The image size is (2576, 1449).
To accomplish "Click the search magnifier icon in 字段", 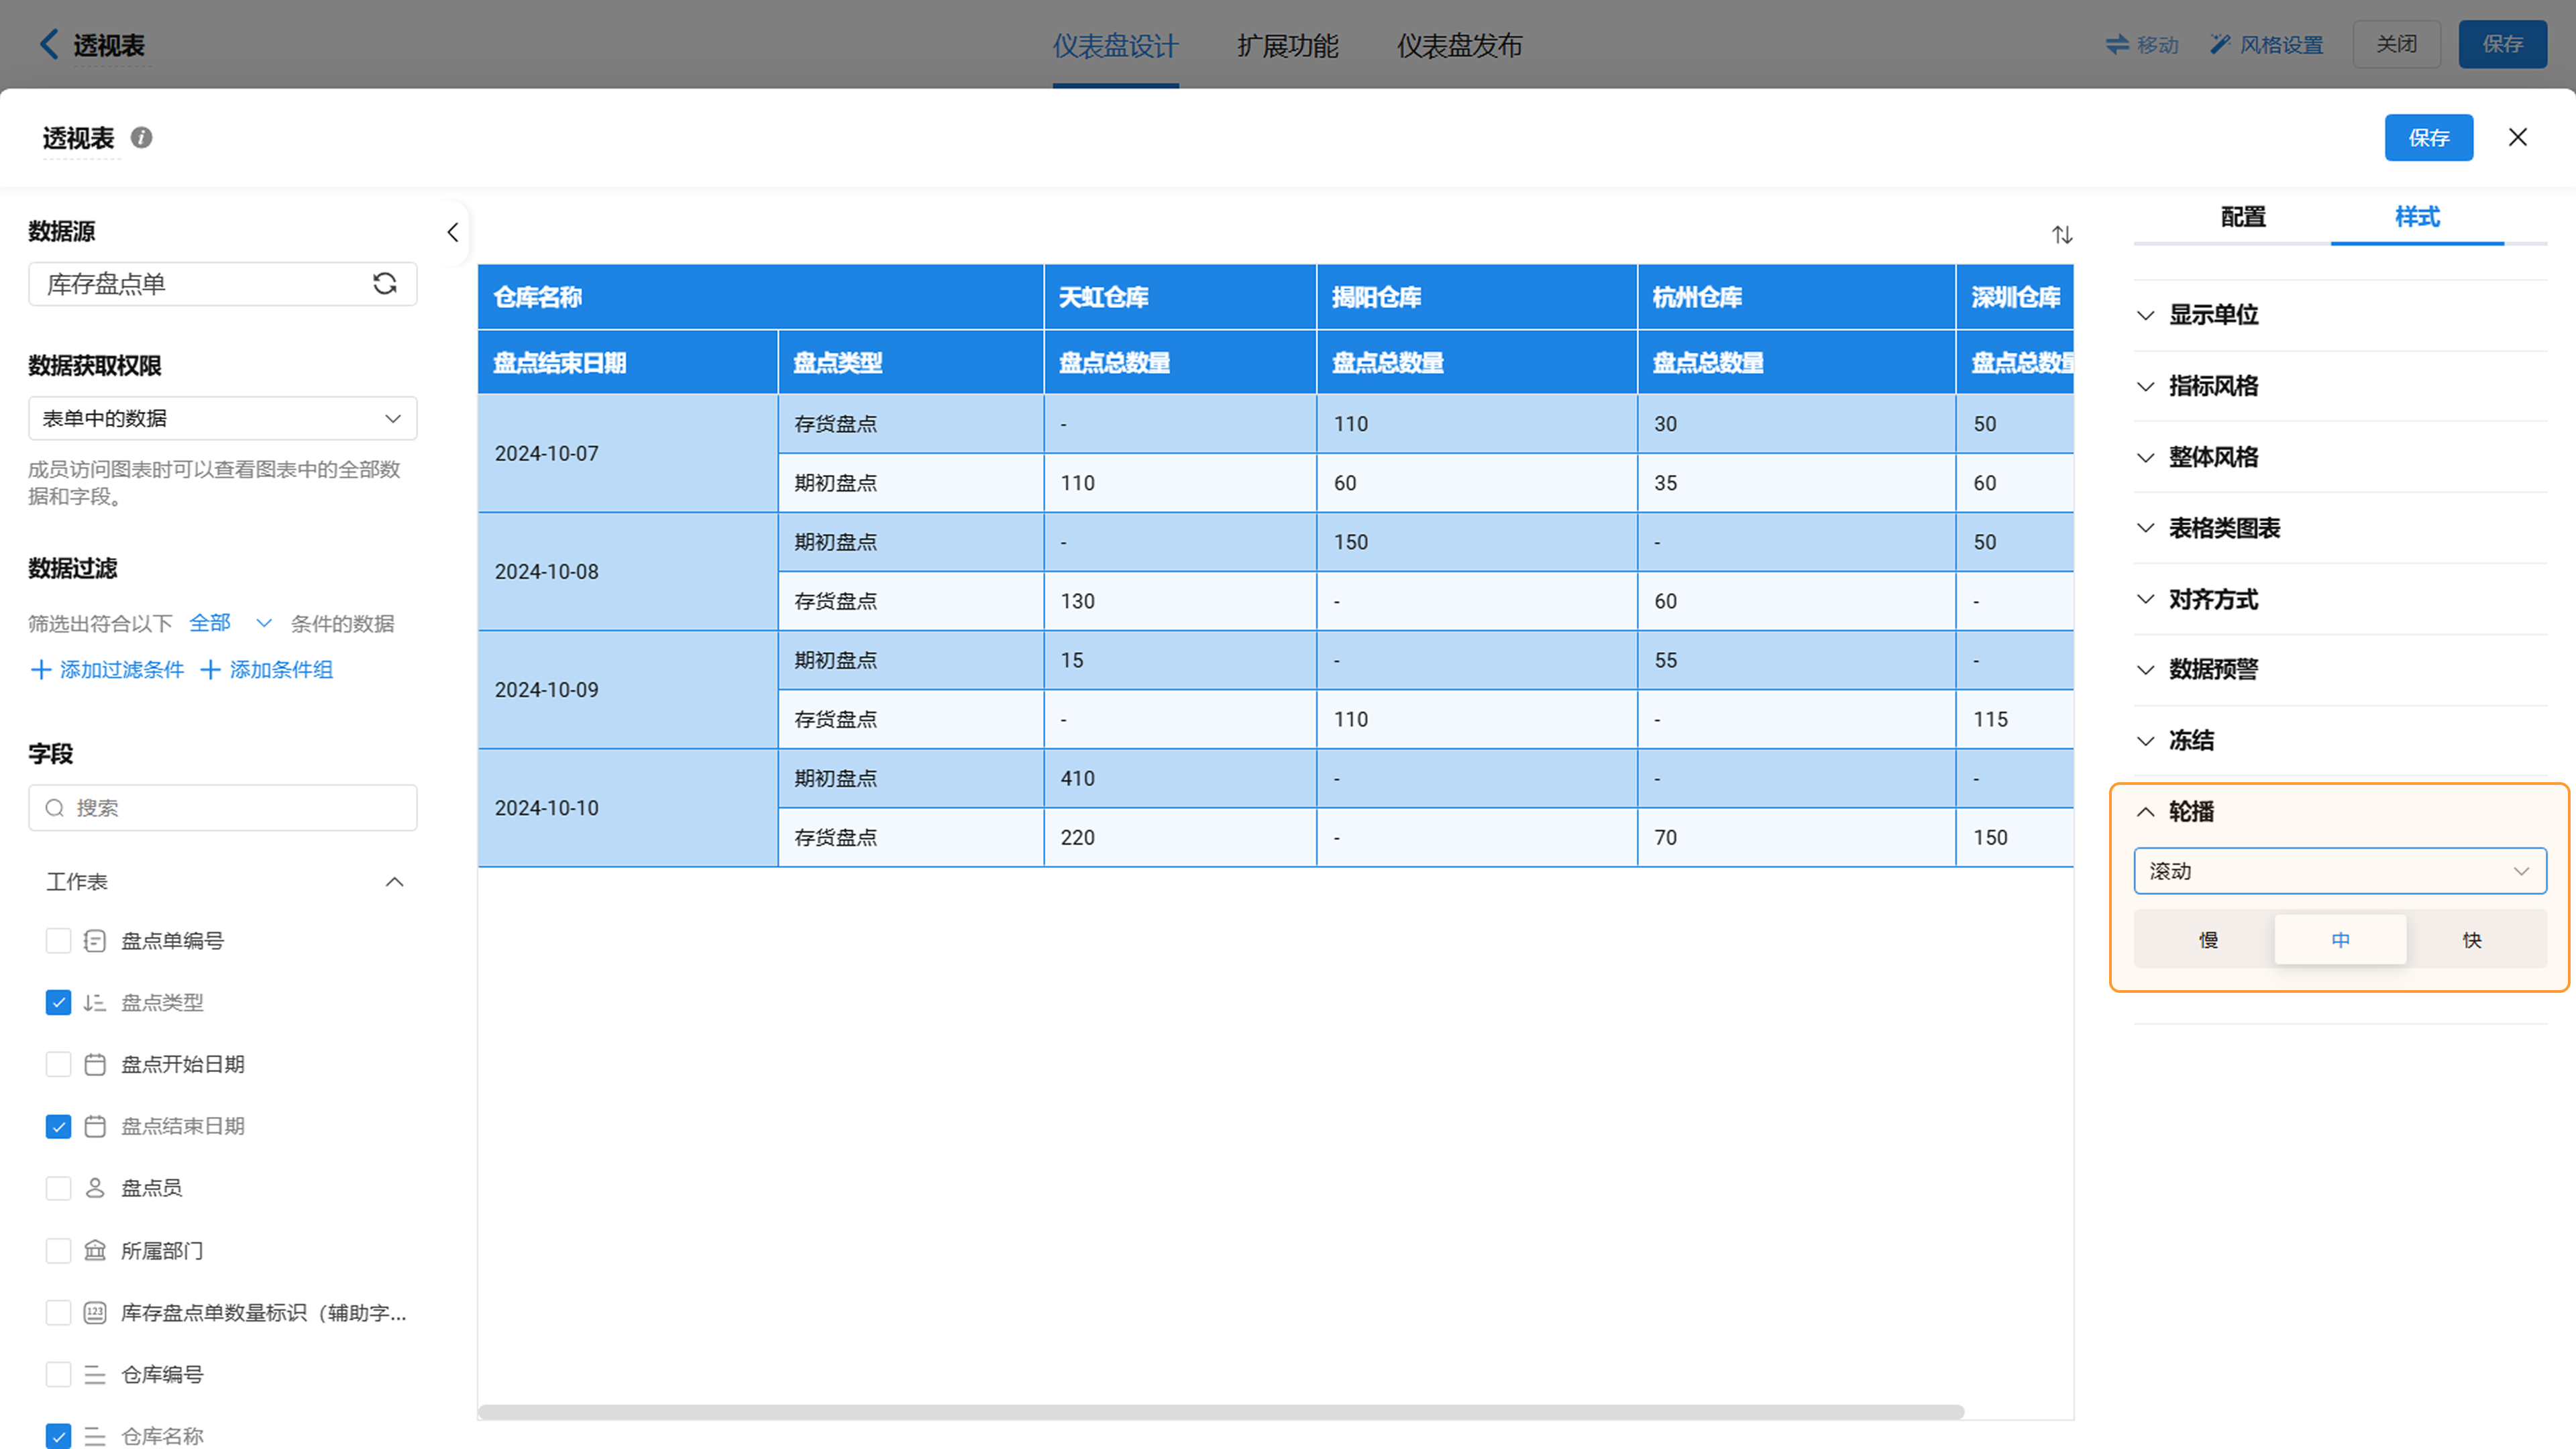I will pos(55,808).
